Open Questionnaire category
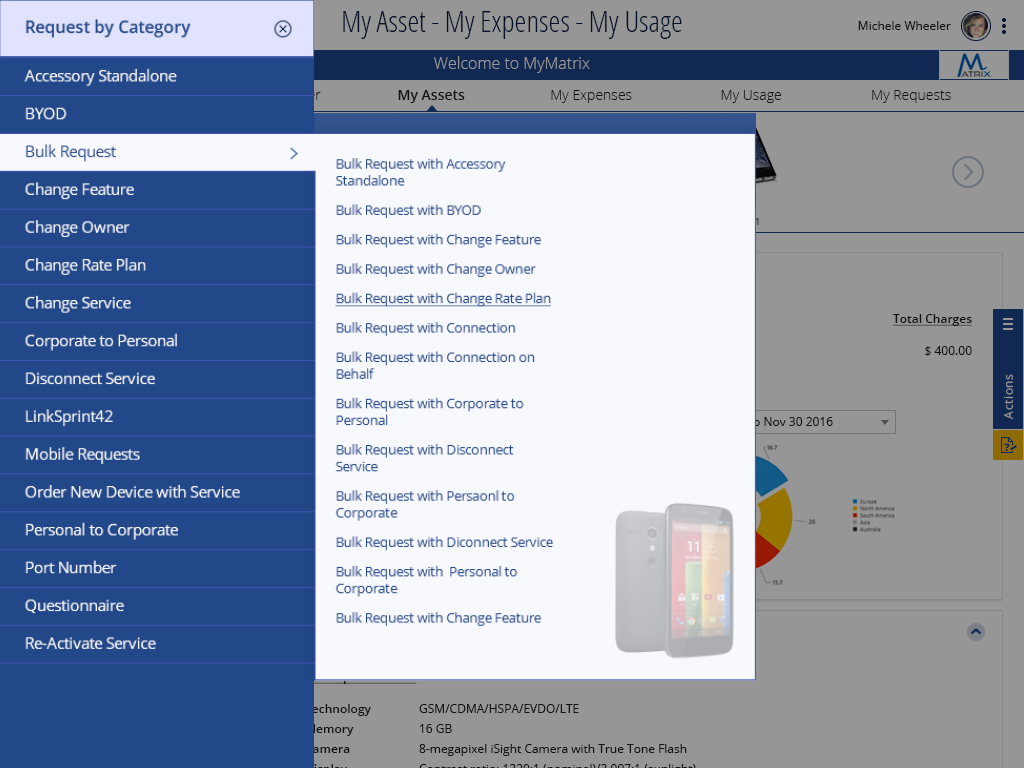 [157, 607]
